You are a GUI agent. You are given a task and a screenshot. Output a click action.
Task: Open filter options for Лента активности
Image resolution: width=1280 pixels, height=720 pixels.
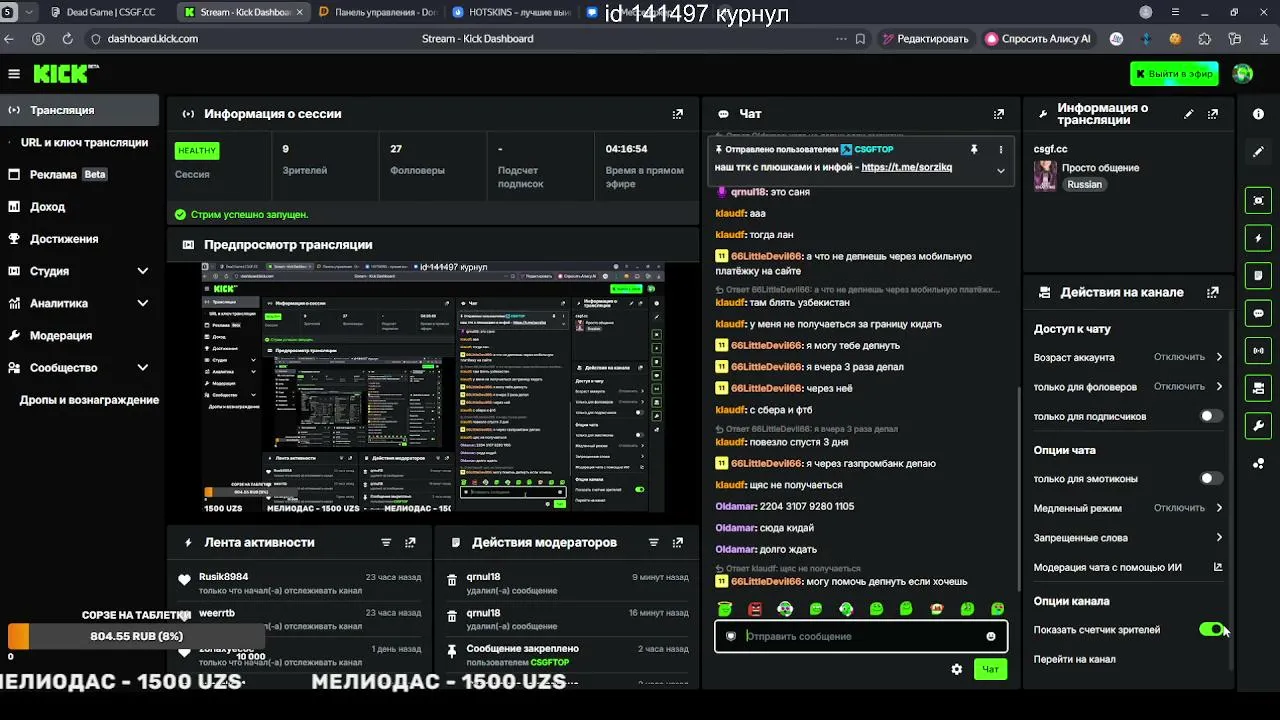386,542
